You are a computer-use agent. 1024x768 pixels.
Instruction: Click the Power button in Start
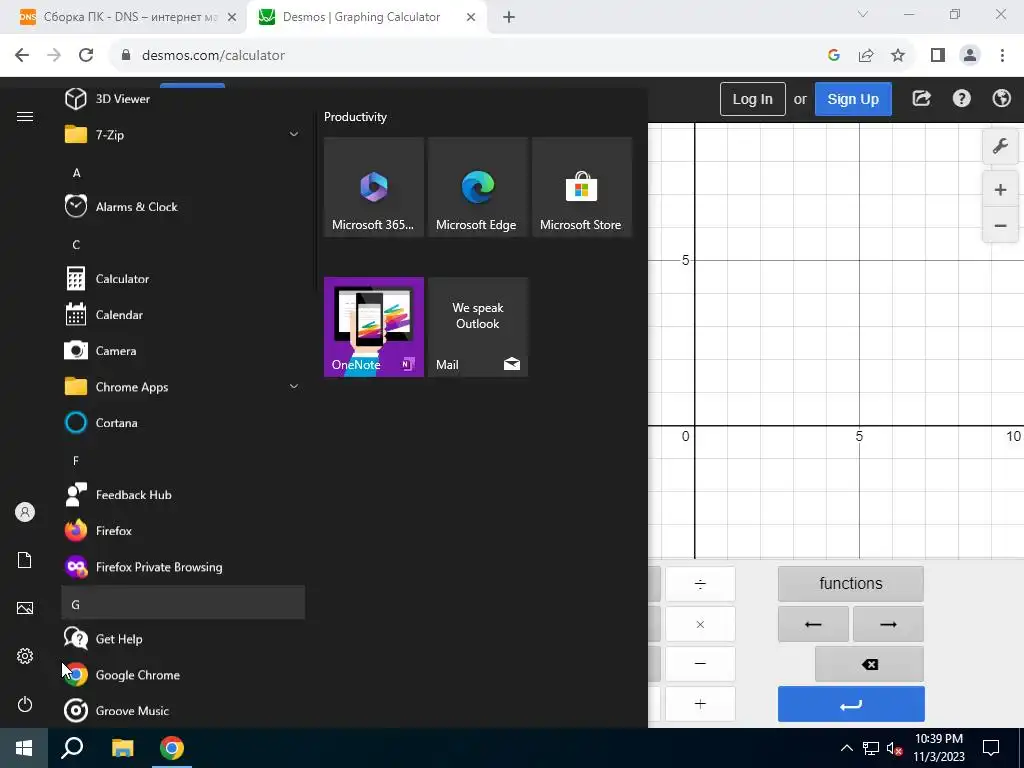(25, 704)
